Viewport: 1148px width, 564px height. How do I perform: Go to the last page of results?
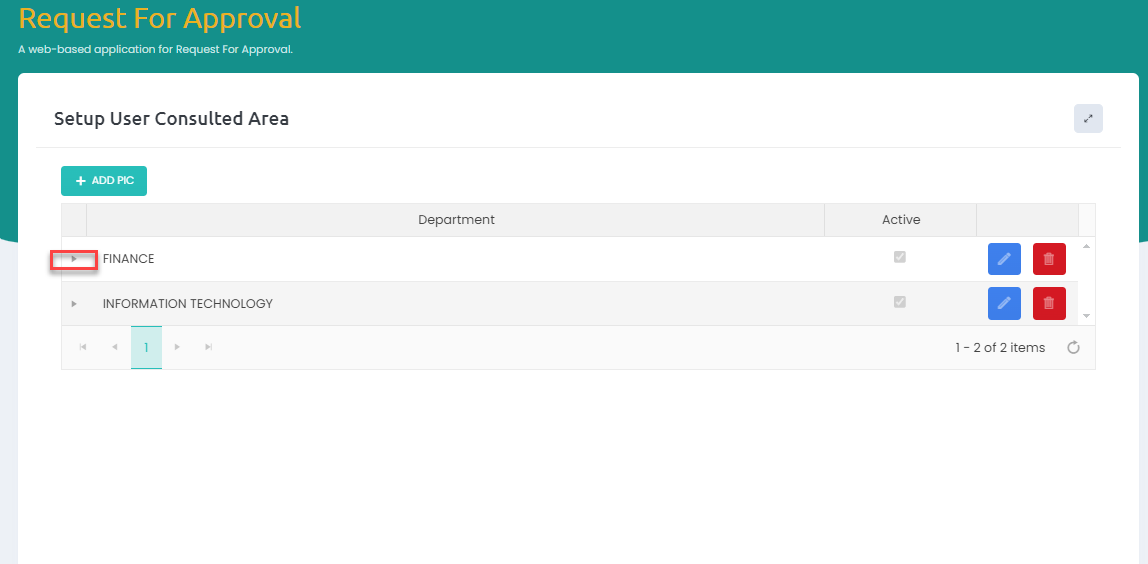click(x=208, y=347)
